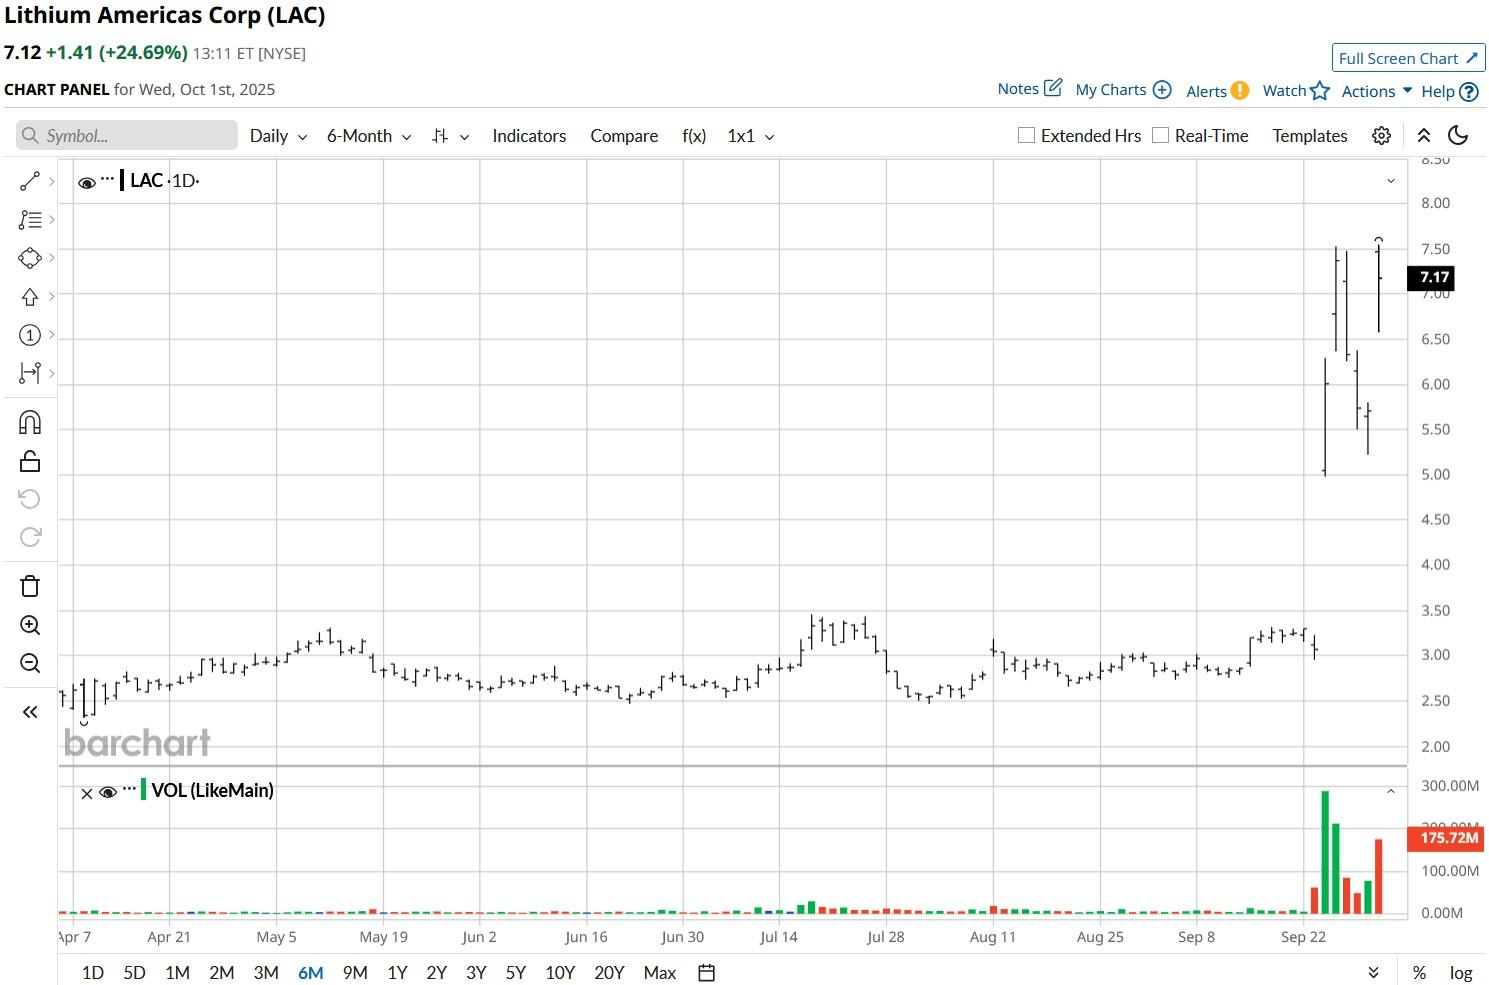
Task: Click the 175.72M volume label
Action: 1445,837
